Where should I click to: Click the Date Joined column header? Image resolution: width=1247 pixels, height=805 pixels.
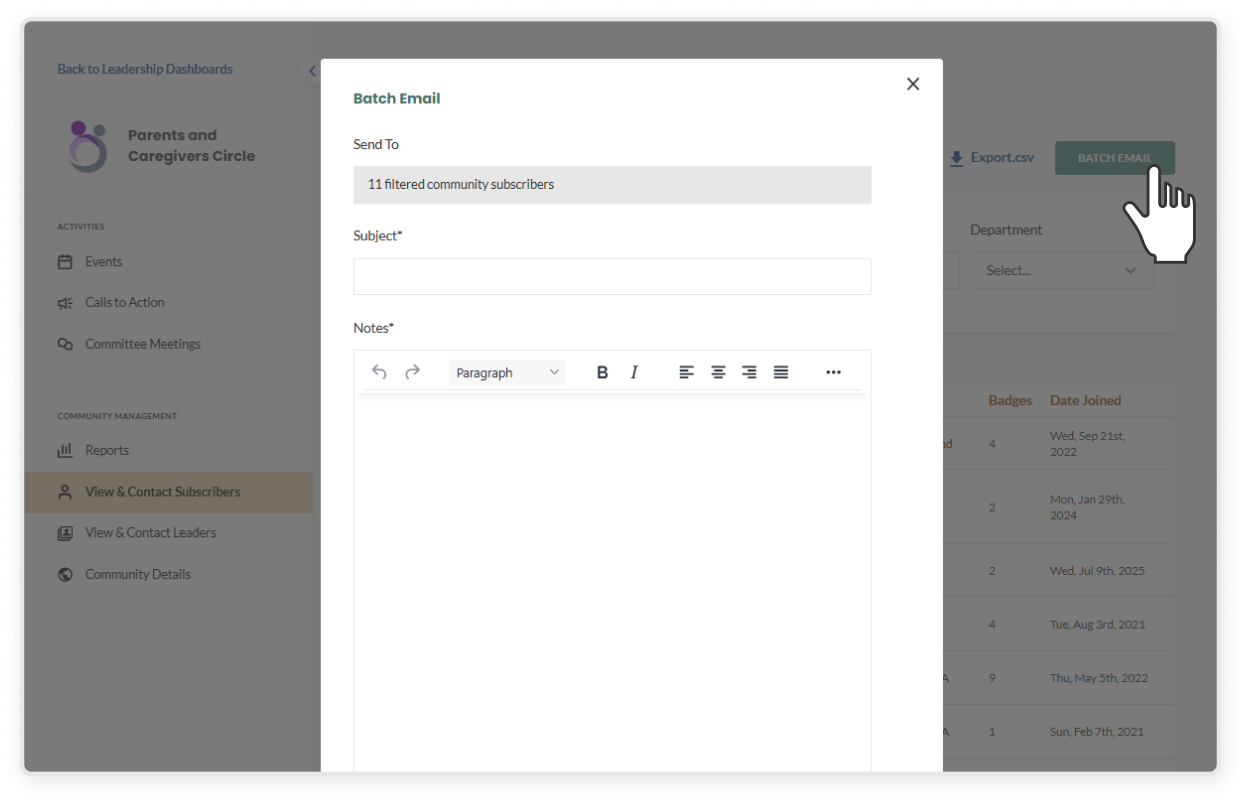point(1085,400)
